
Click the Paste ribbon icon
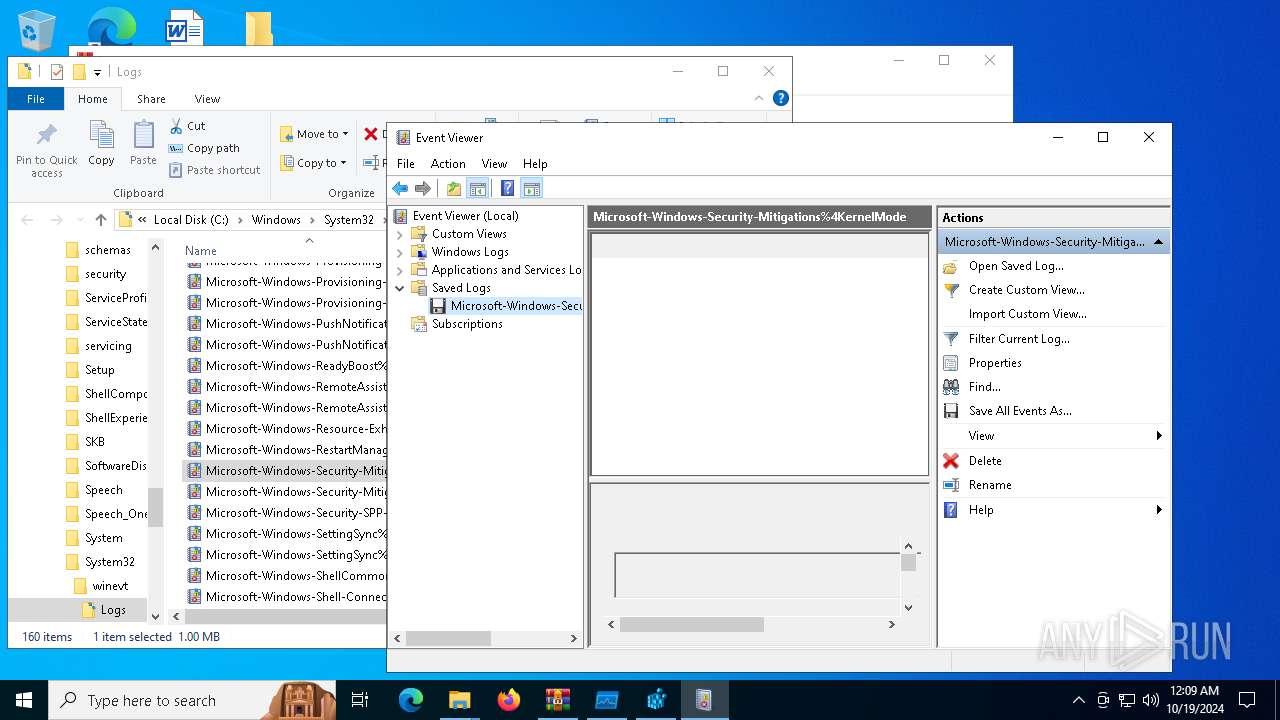143,143
